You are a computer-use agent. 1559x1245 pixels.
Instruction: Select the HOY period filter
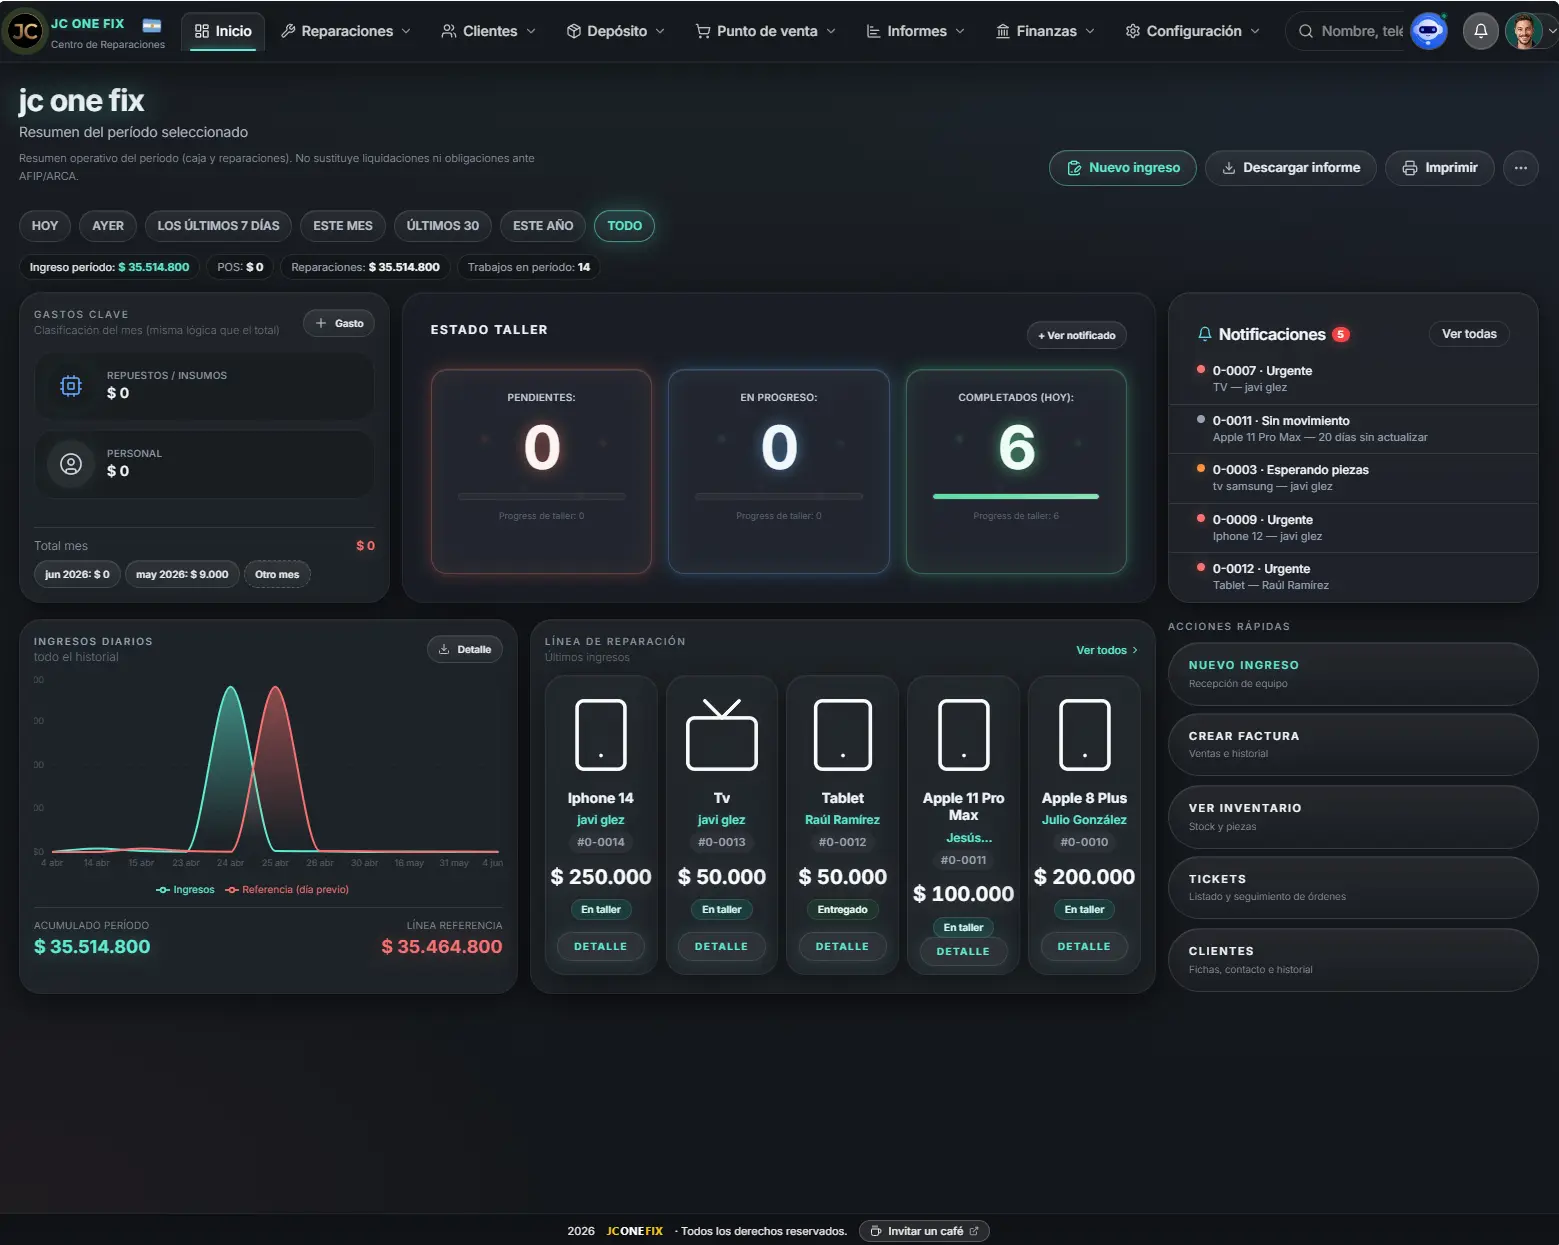pos(45,226)
